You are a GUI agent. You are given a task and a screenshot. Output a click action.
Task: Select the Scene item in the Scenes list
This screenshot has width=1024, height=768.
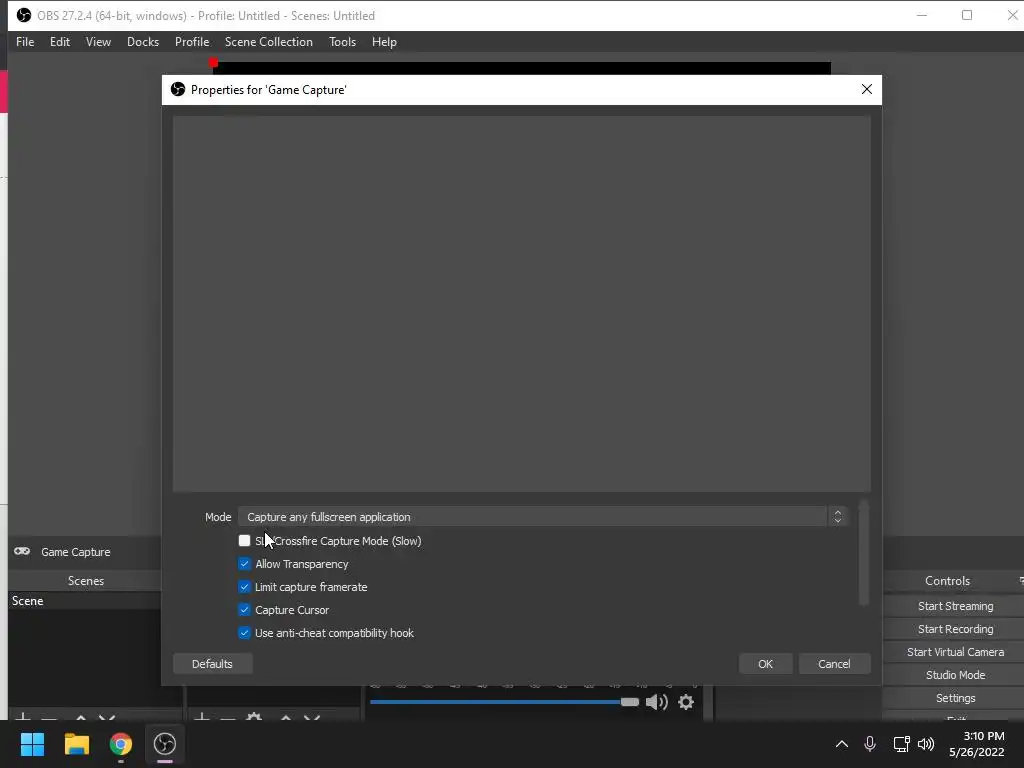point(85,601)
